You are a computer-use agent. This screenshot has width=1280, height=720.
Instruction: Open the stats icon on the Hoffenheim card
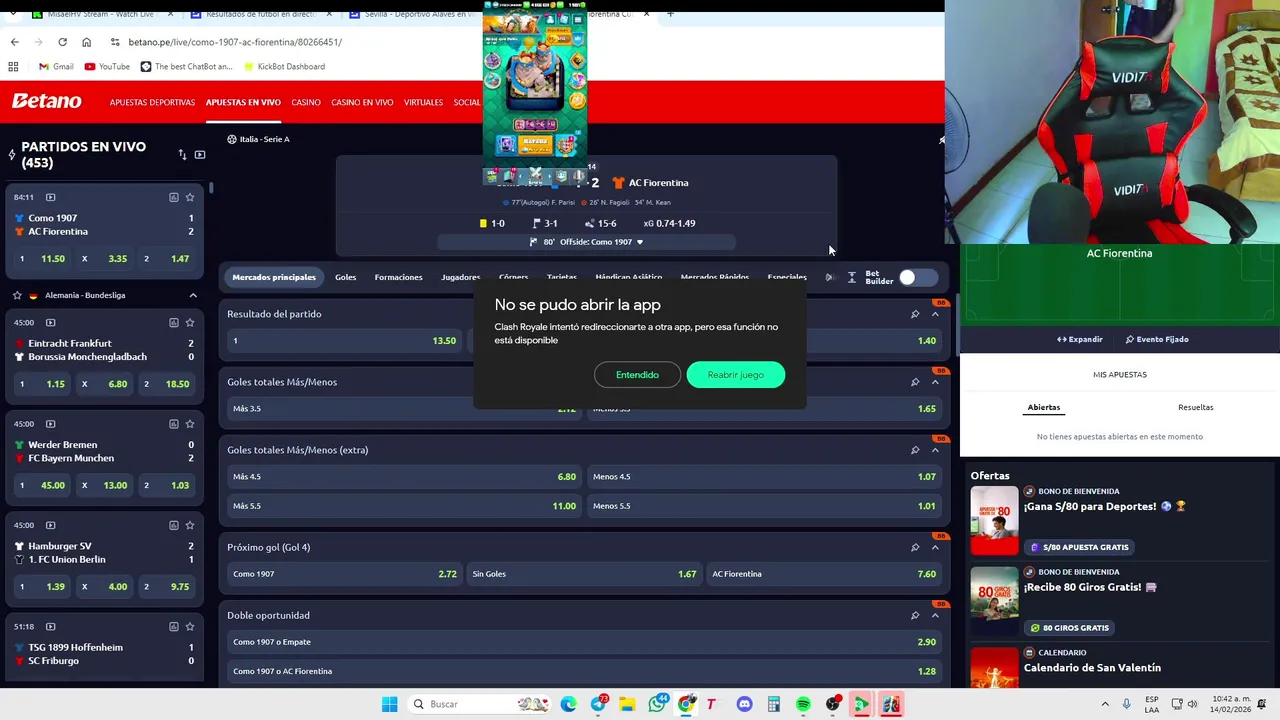pyautogui.click(x=174, y=626)
